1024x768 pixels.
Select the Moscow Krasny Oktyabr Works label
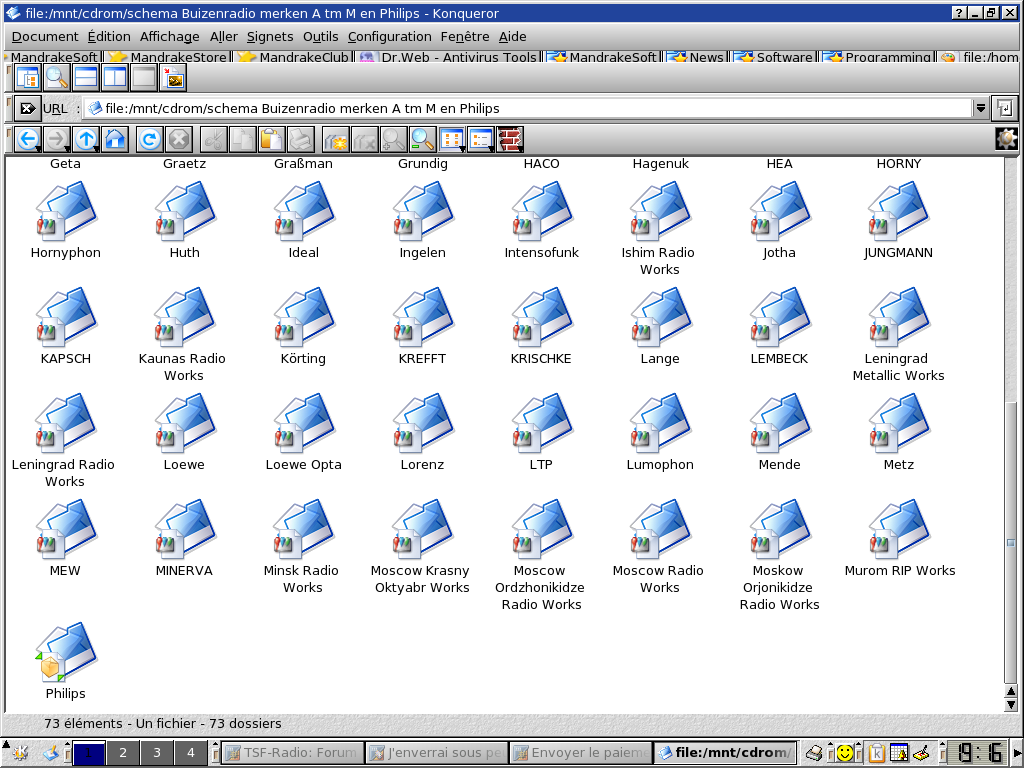tap(421, 579)
